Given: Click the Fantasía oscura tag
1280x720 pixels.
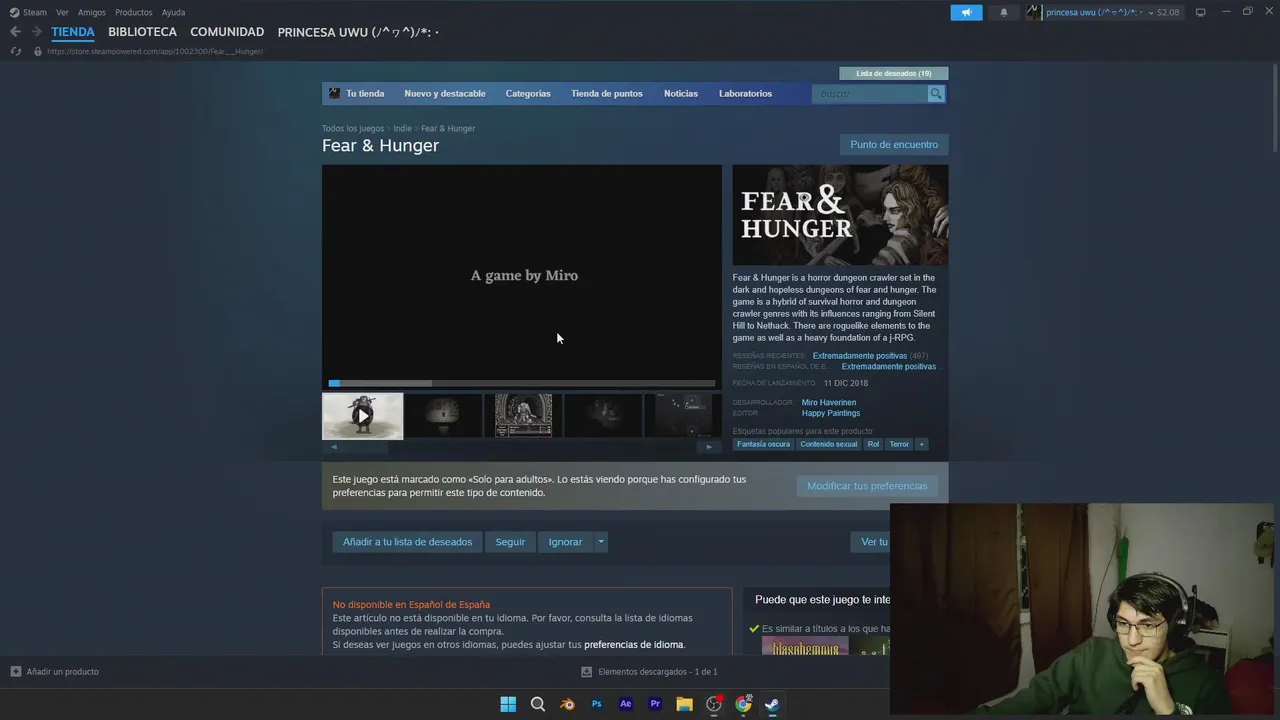Looking at the screenshot, I should pos(764,444).
